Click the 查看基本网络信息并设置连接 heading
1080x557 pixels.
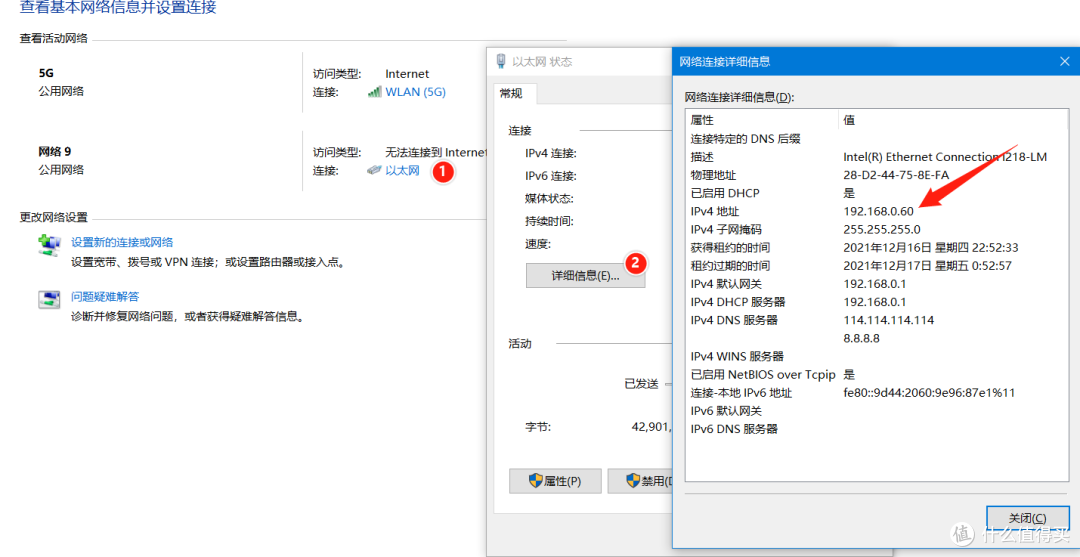(x=118, y=8)
